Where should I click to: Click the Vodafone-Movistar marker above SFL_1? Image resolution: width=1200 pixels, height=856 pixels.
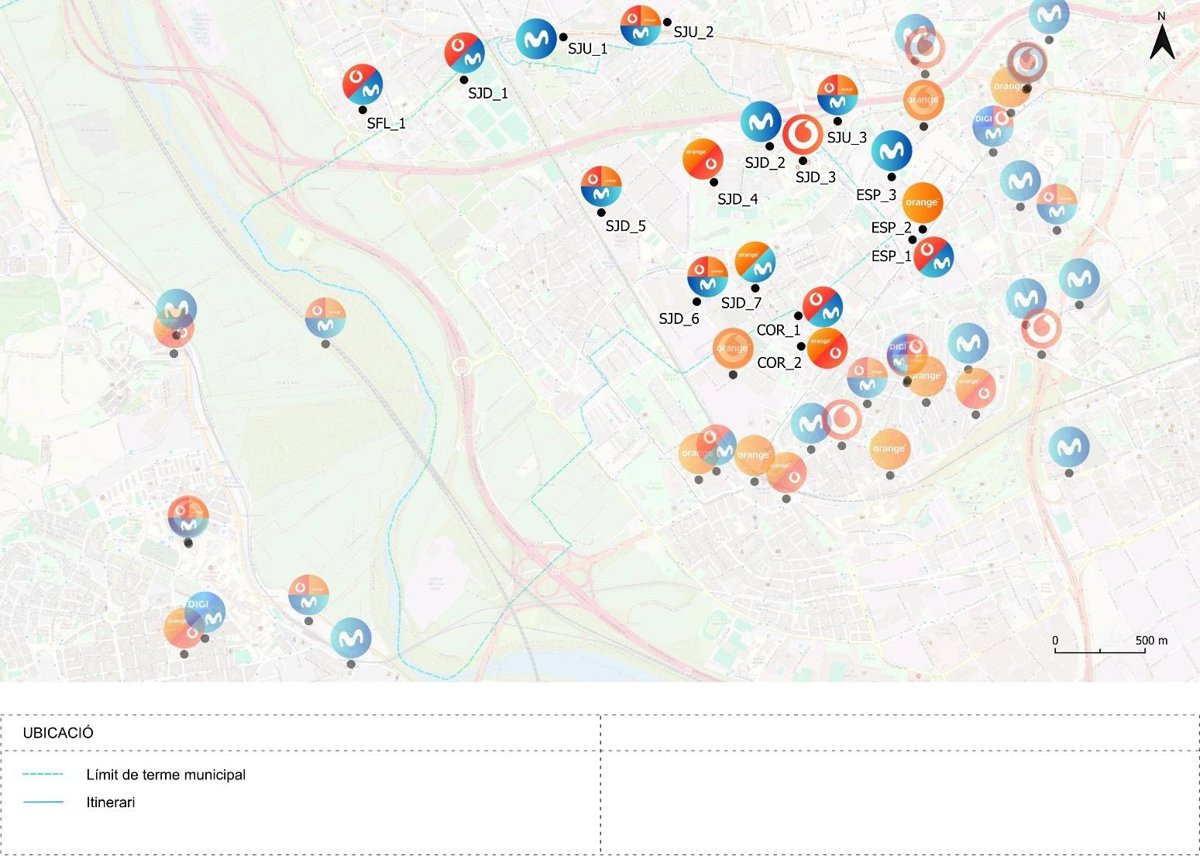coord(362,85)
